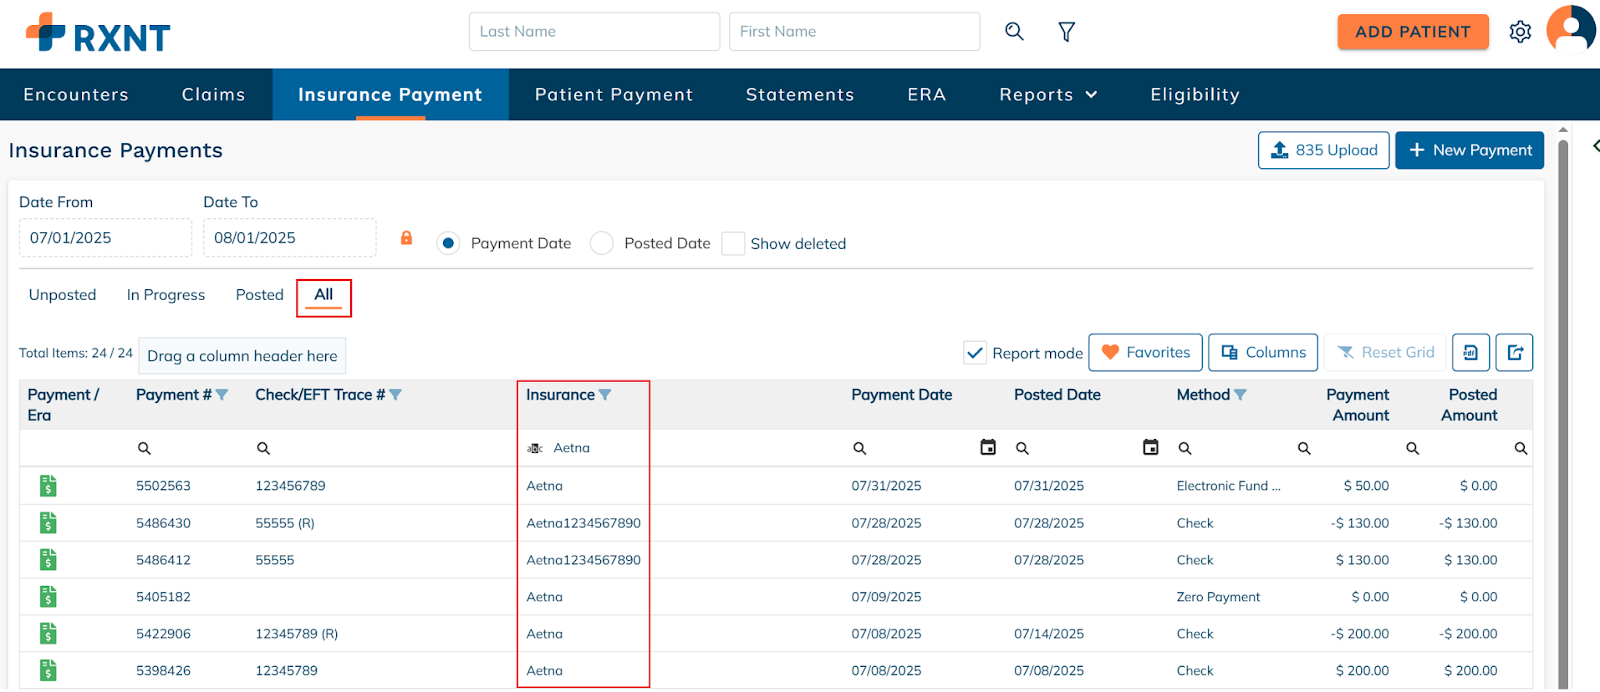Screen dimensions: 1600x692
Task: Click the Date From input field
Action: coord(105,238)
